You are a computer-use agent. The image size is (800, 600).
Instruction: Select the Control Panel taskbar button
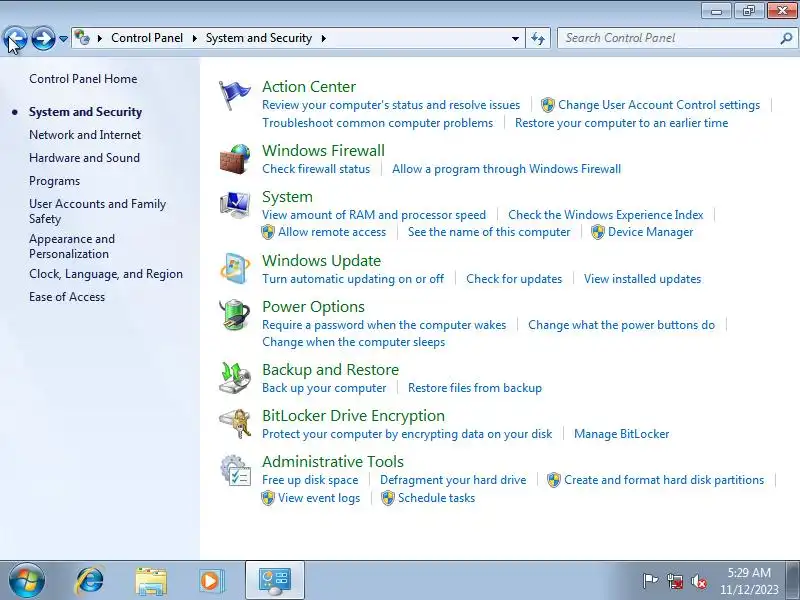click(275, 581)
